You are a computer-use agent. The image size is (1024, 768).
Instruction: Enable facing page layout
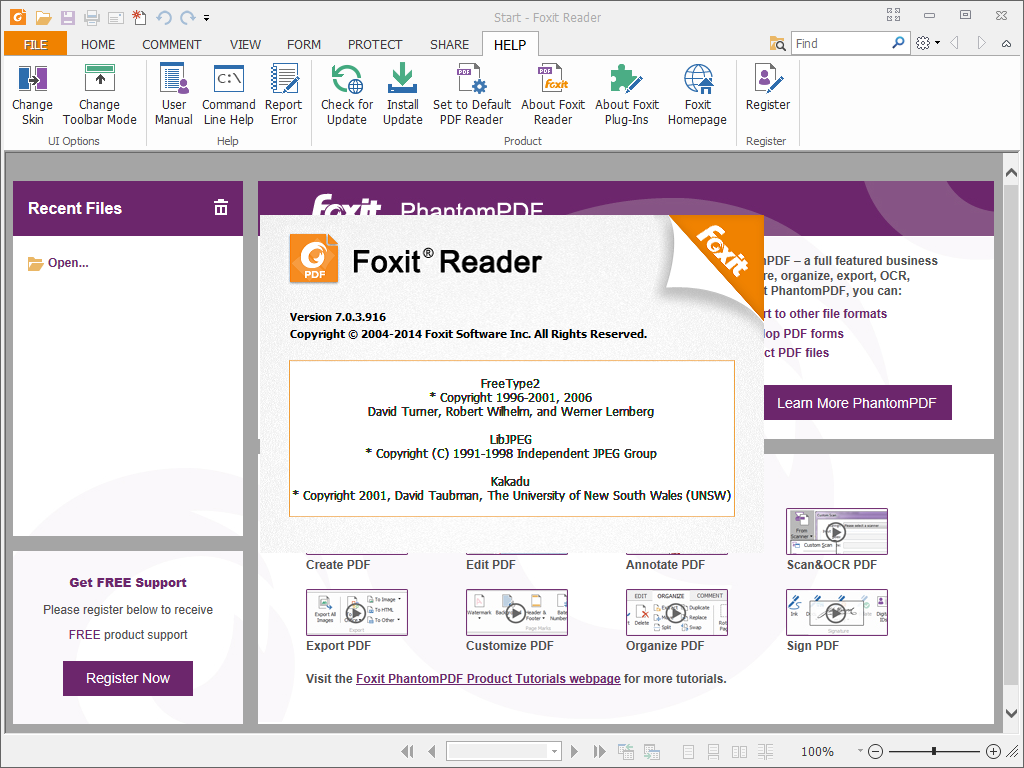[x=738, y=751]
